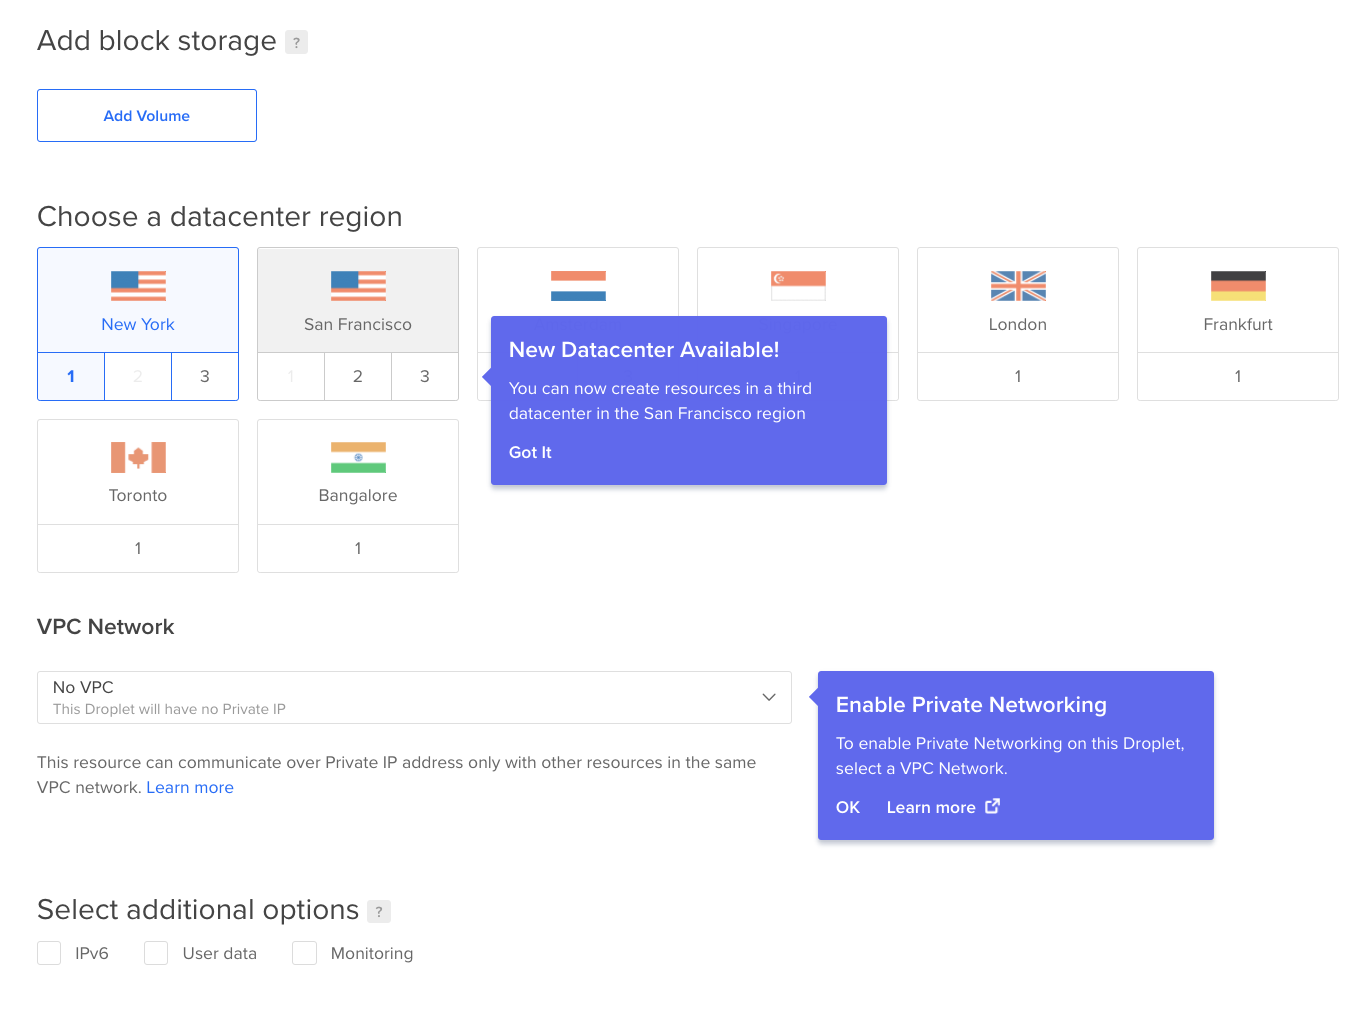Image resolution: width=1370 pixels, height=1023 pixels.
Task: Select the New York region flag
Action: (x=138, y=286)
